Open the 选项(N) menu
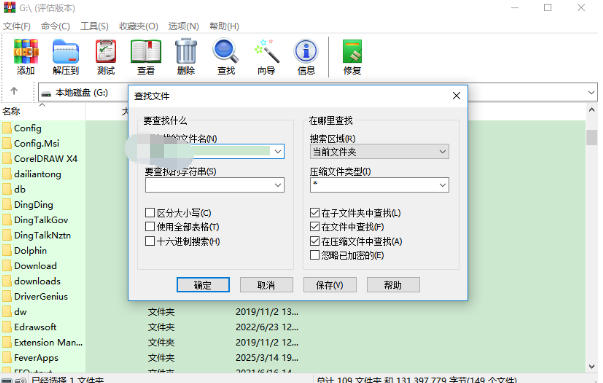The height and width of the screenshot is (383, 603). [x=183, y=26]
